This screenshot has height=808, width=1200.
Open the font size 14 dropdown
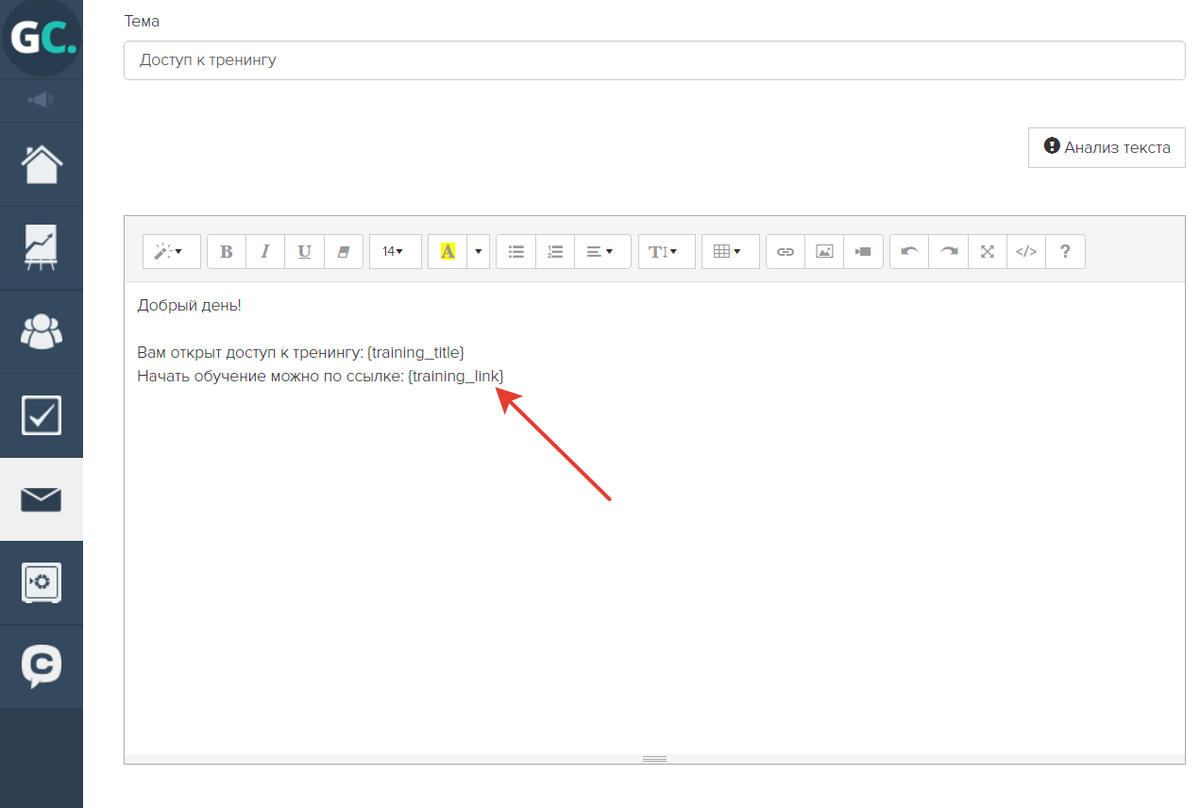[393, 252]
